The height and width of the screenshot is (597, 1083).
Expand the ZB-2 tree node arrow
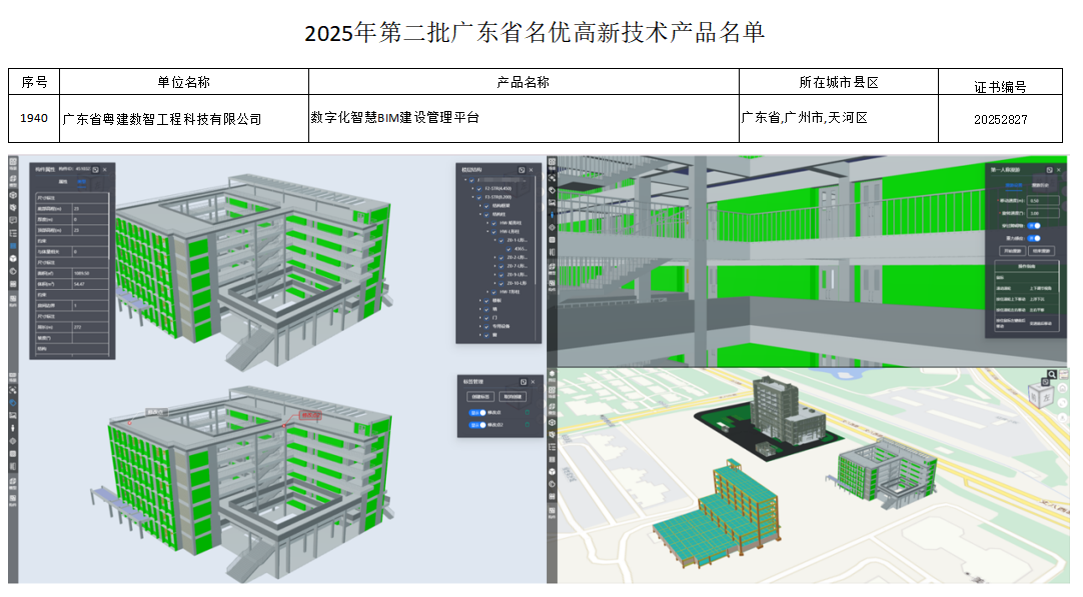click(497, 258)
